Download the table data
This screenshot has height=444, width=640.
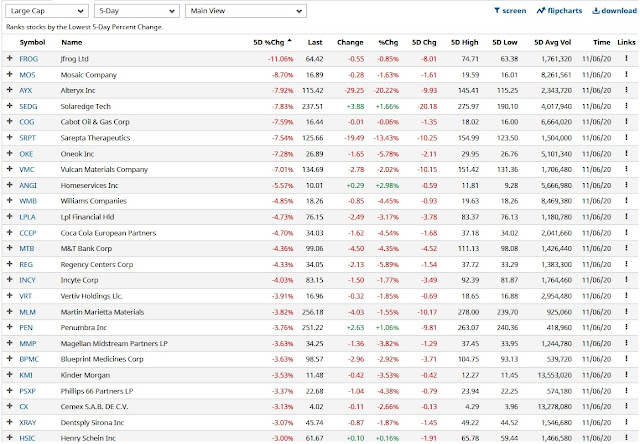(x=614, y=11)
